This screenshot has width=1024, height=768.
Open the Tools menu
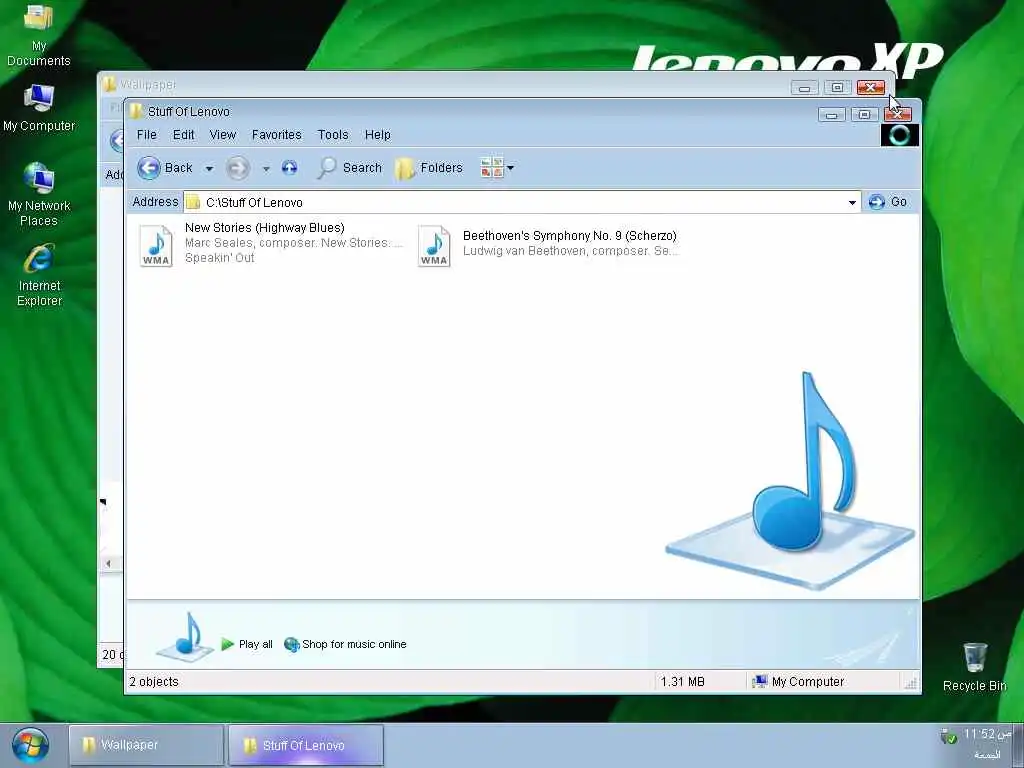pyautogui.click(x=333, y=135)
